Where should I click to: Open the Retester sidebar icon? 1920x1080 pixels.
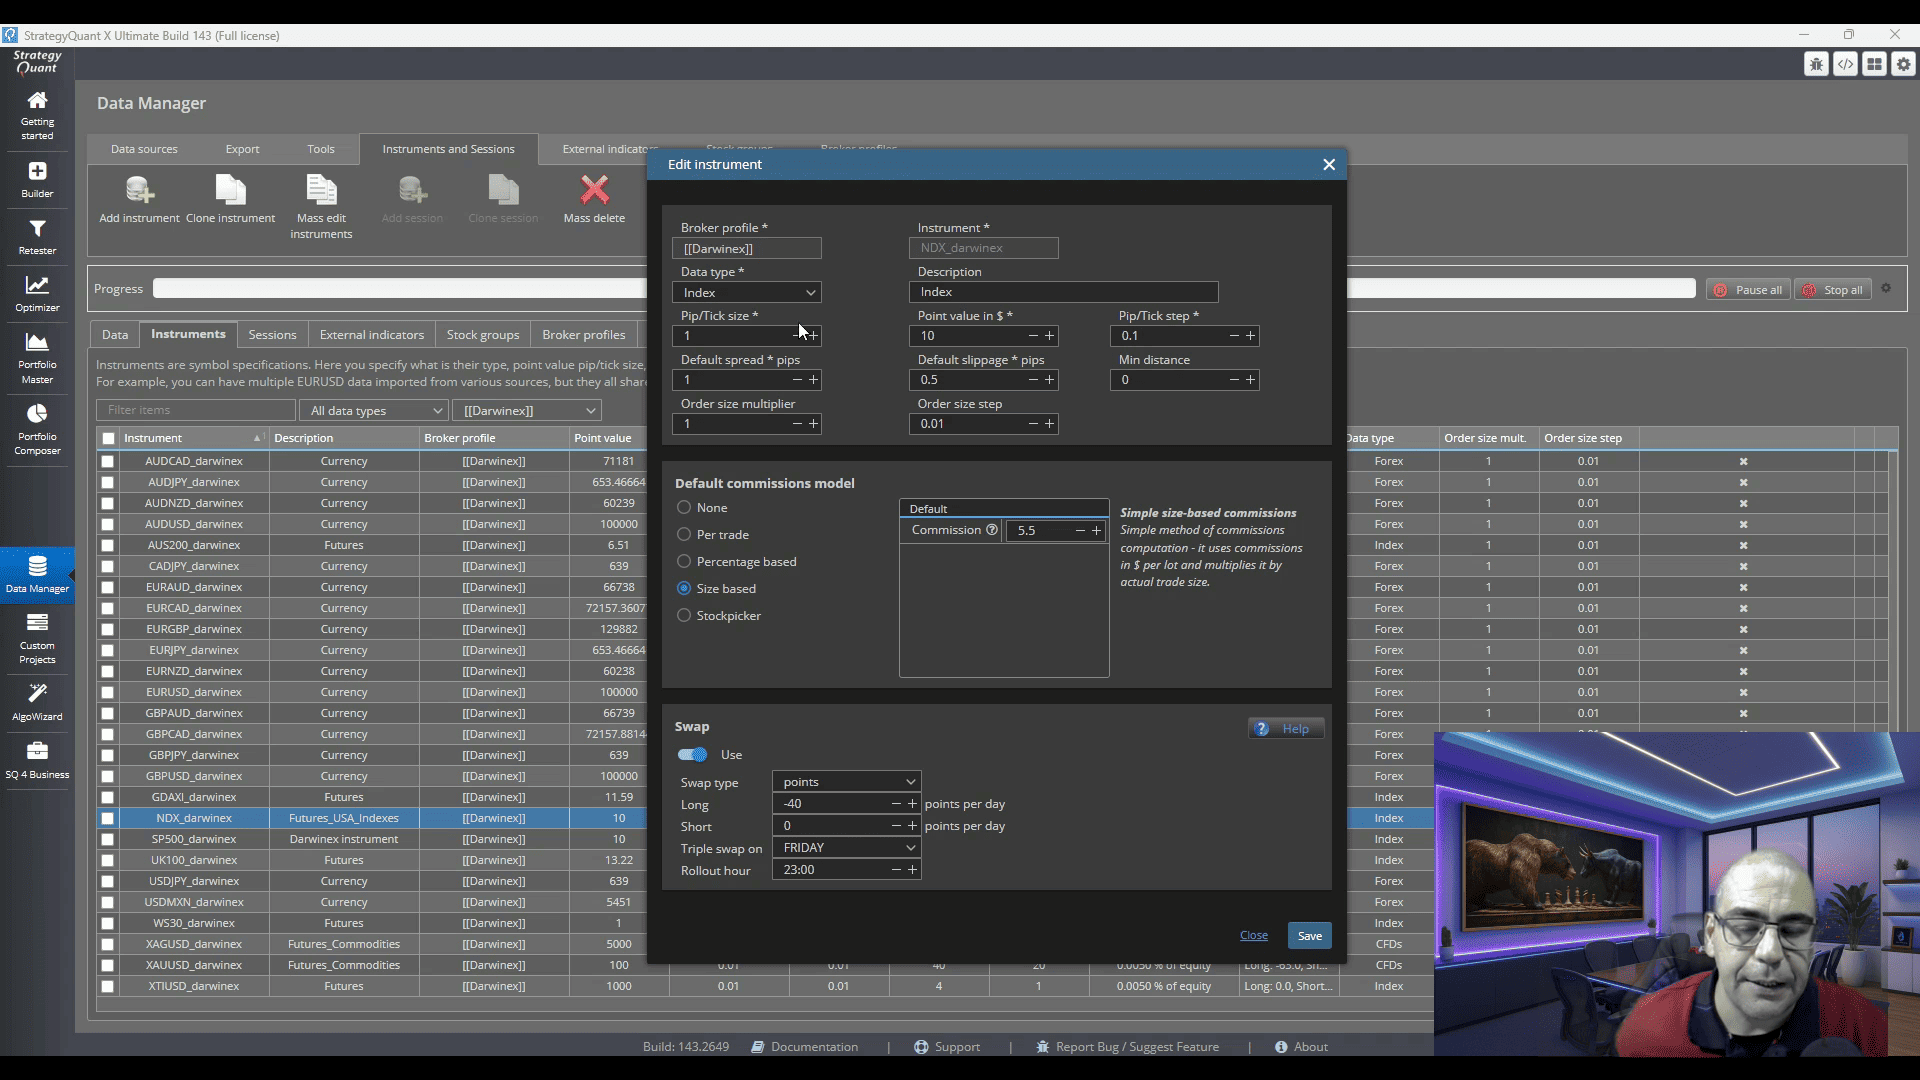[x=37, y=237]
